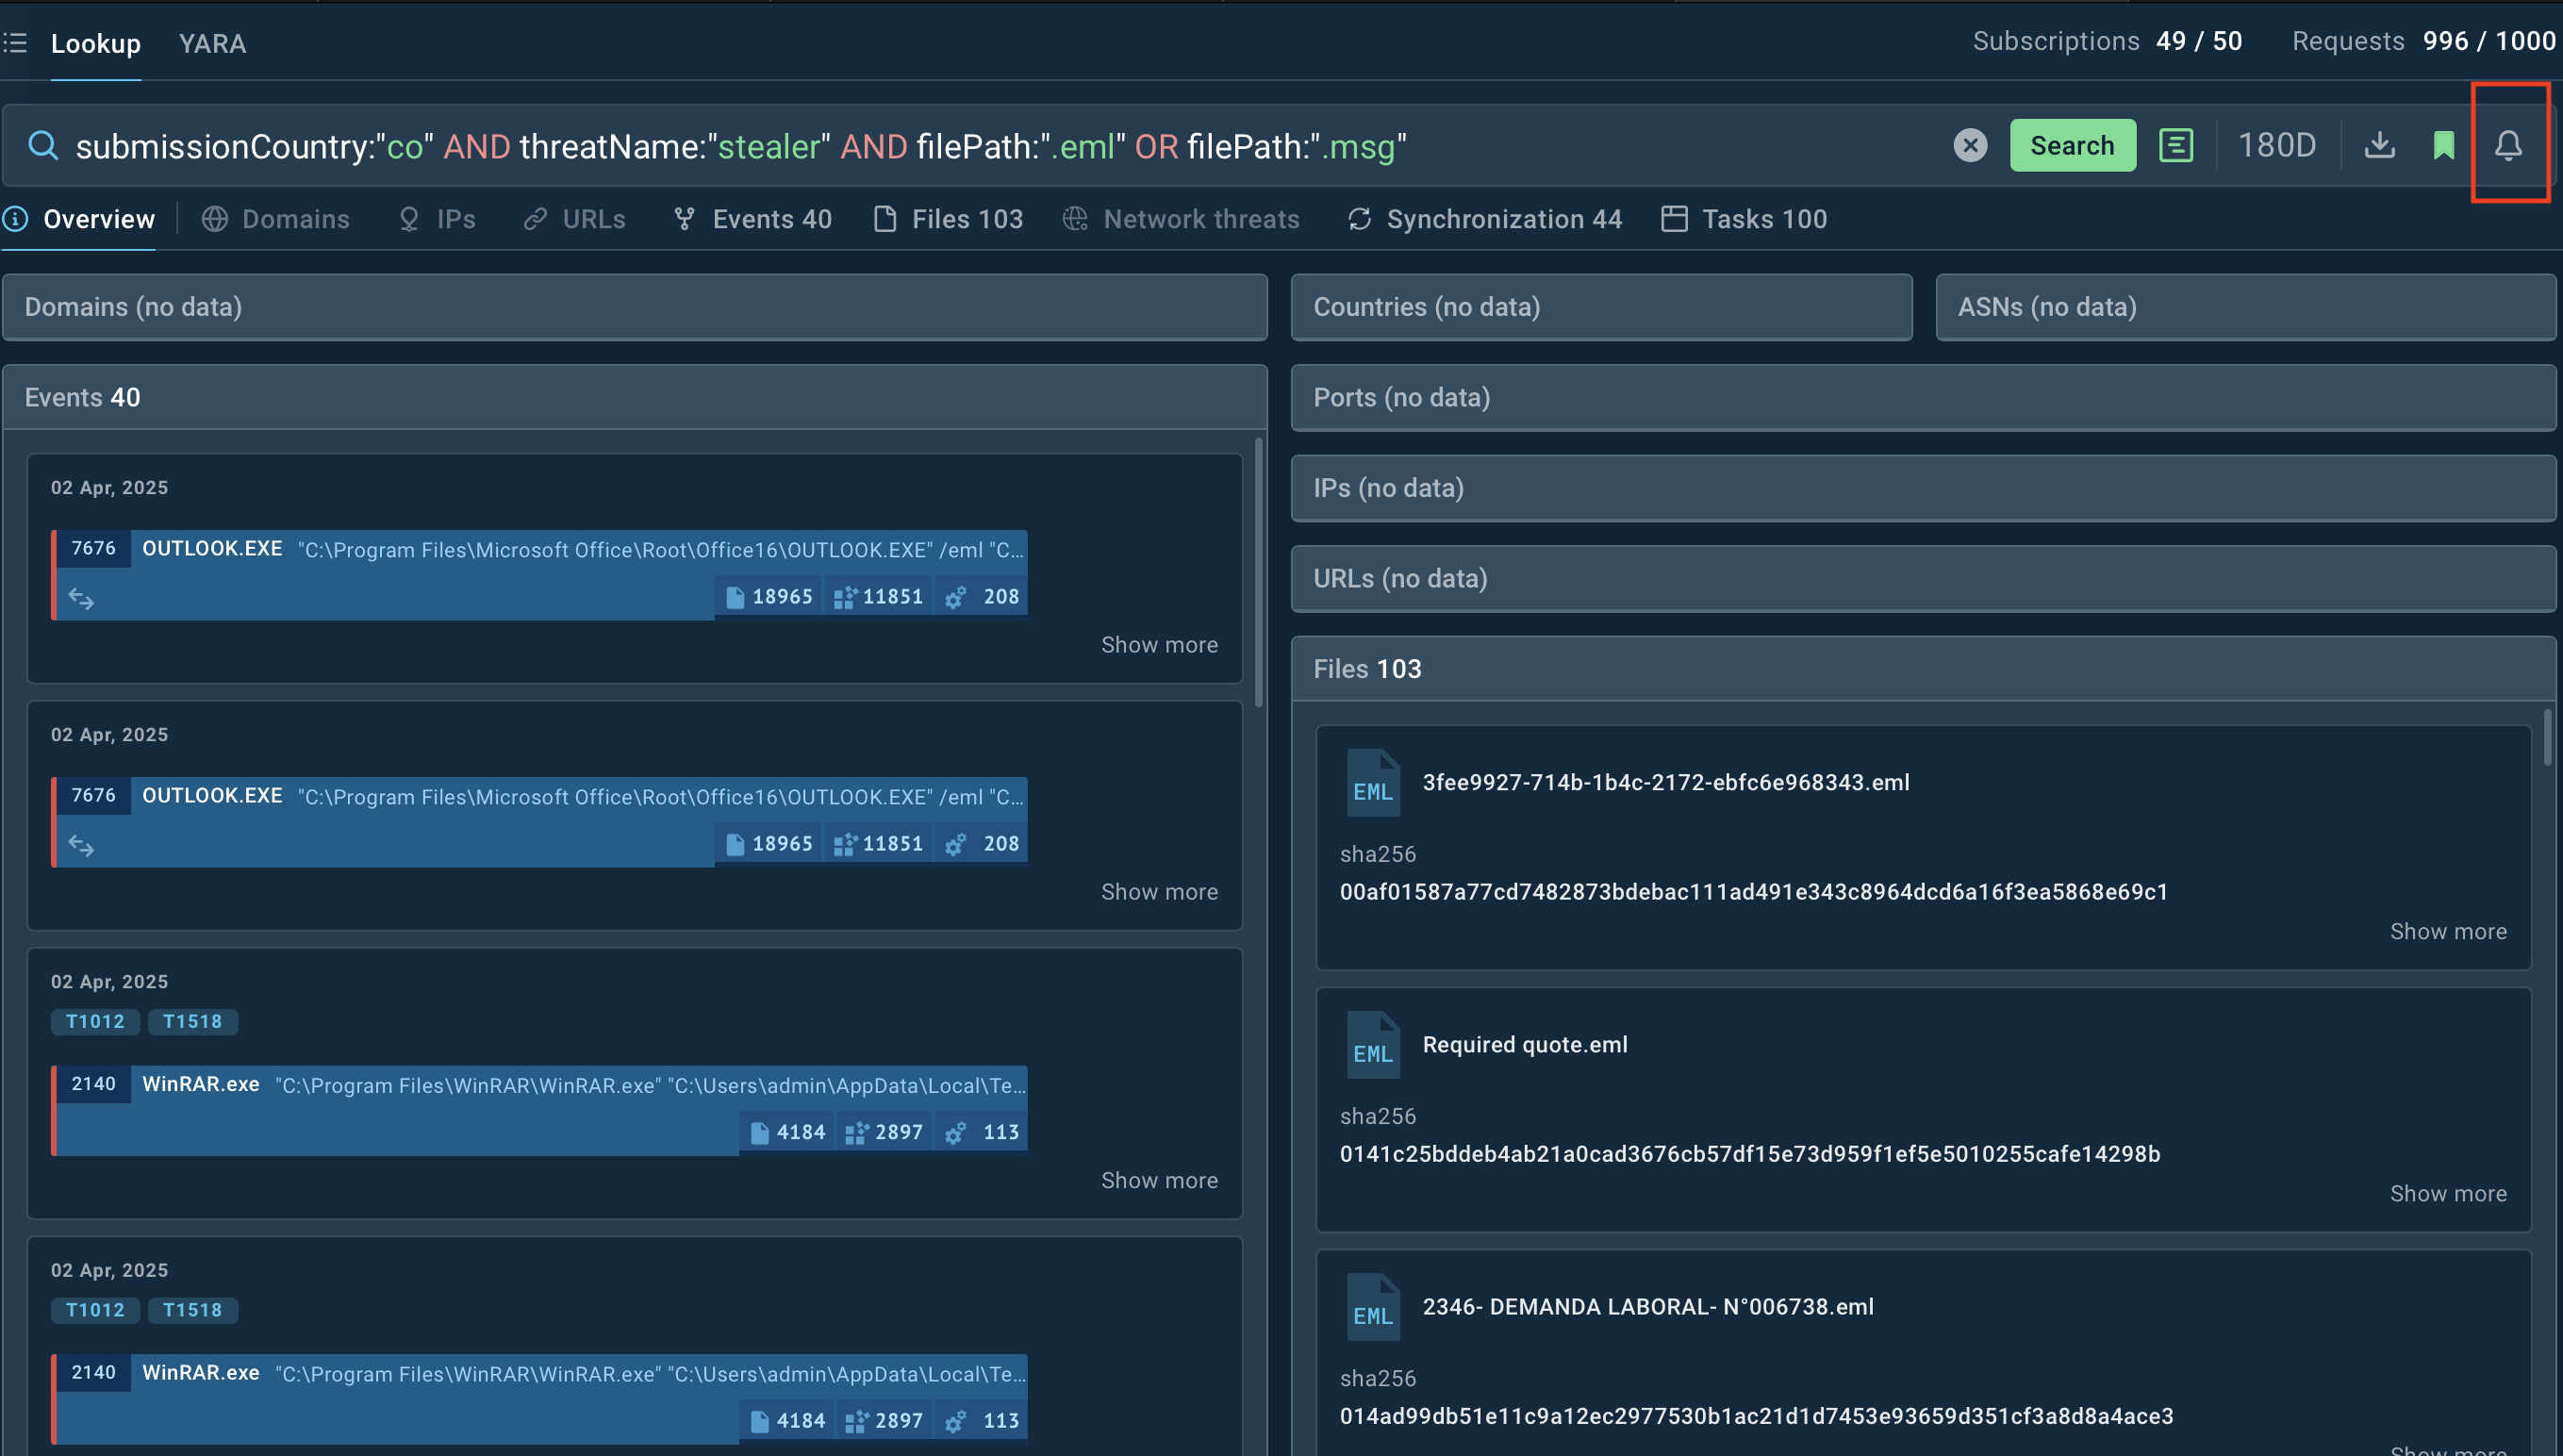2563x1456 pixels.
Task: Click the EML icon of DEMANDA LABORAL file
Action: (x=1373, y=1307)
